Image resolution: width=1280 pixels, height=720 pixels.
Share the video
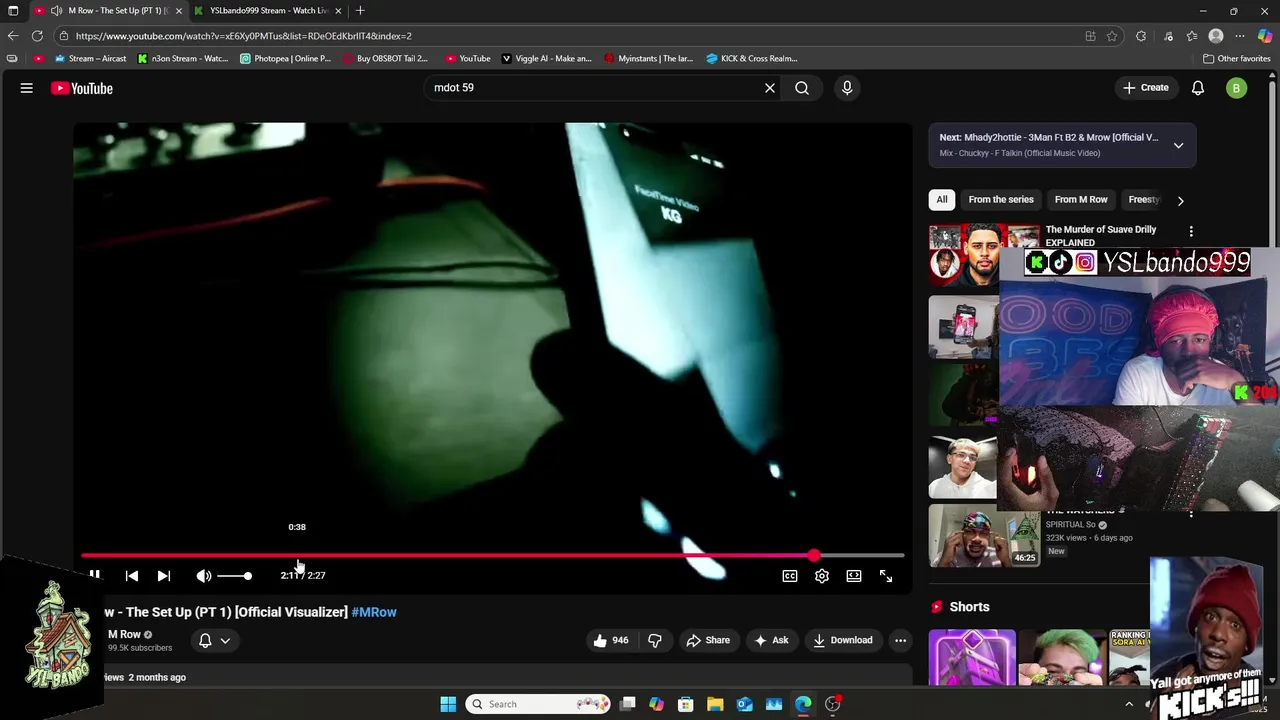[708, 640]
